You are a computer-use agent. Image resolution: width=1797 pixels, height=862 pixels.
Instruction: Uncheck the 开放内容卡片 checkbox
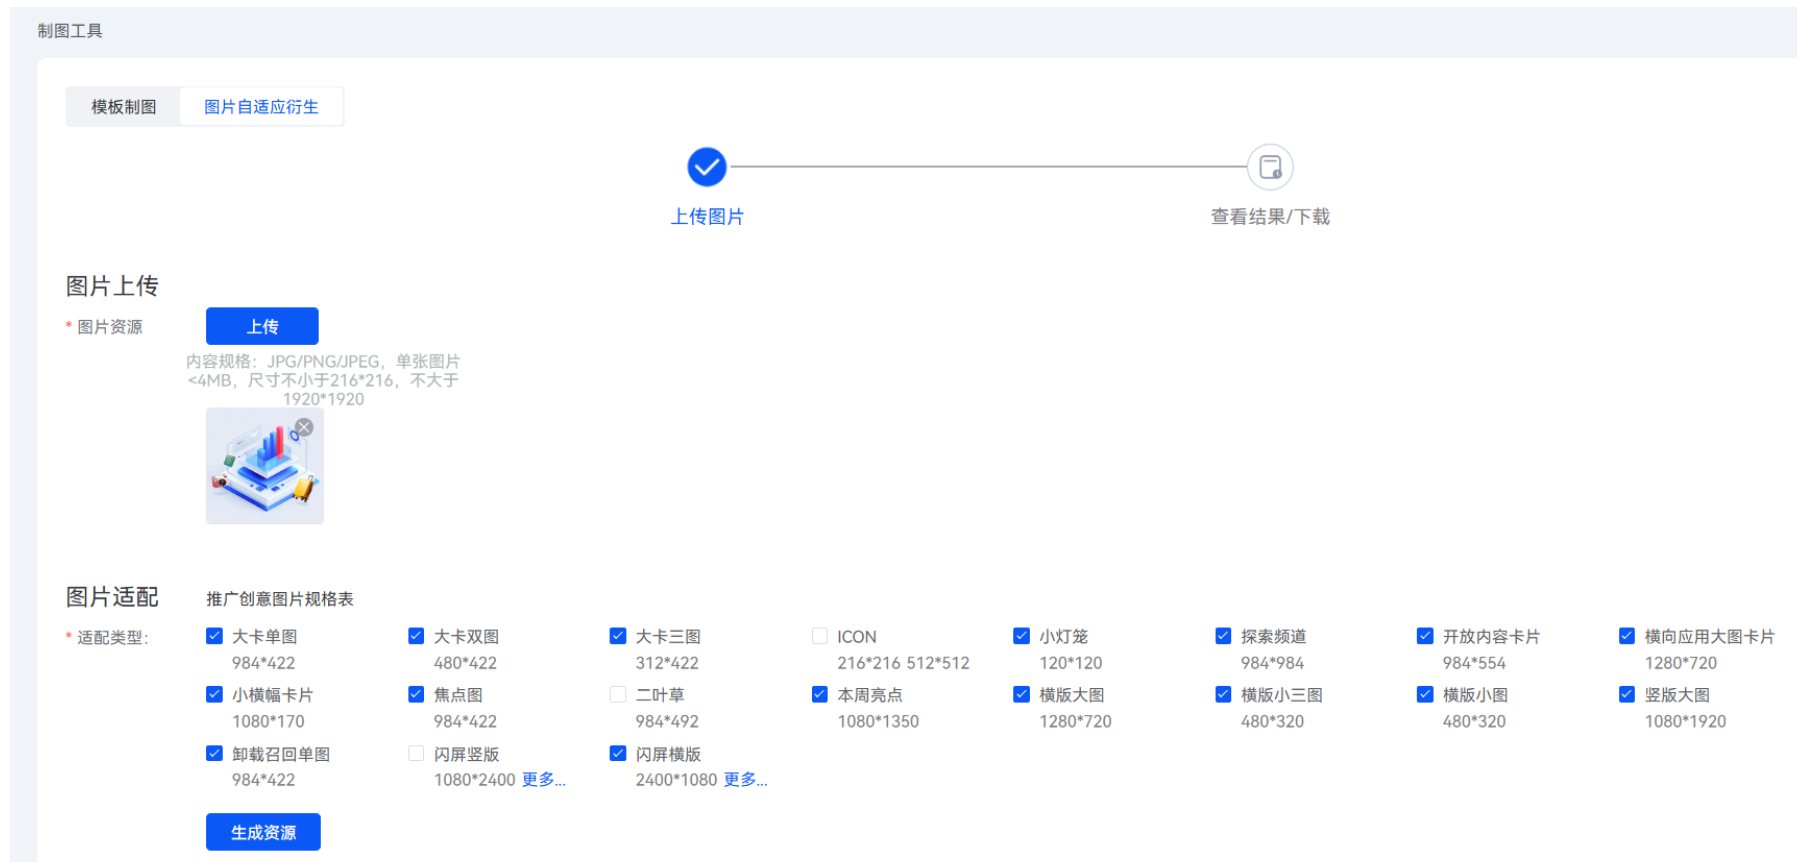click(1425, 636)
